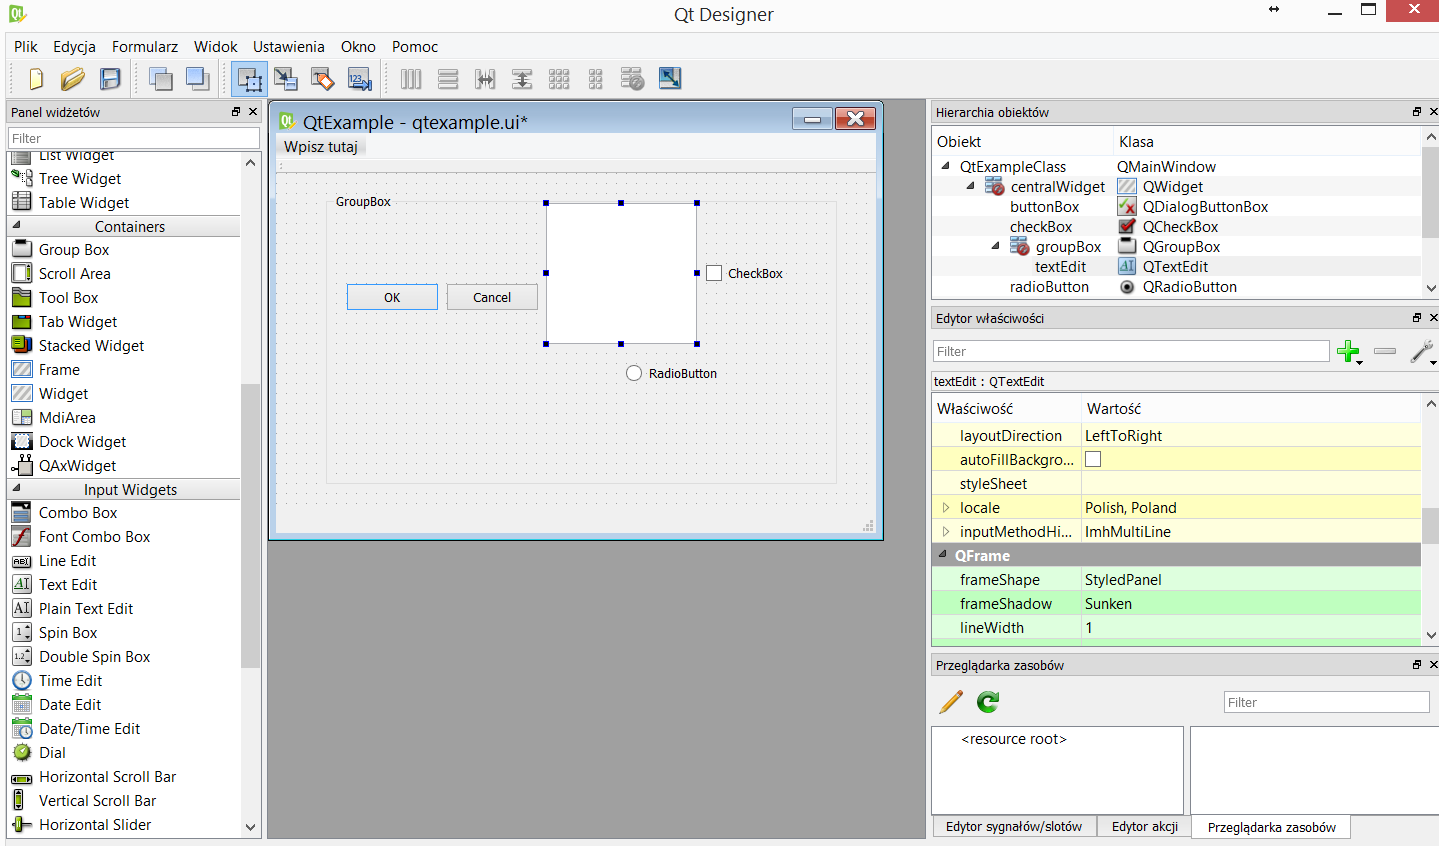Image resolution: width=1439 pixels, height=846 pixels.
Task: Open the Widok menu
Action: (216, 46)
